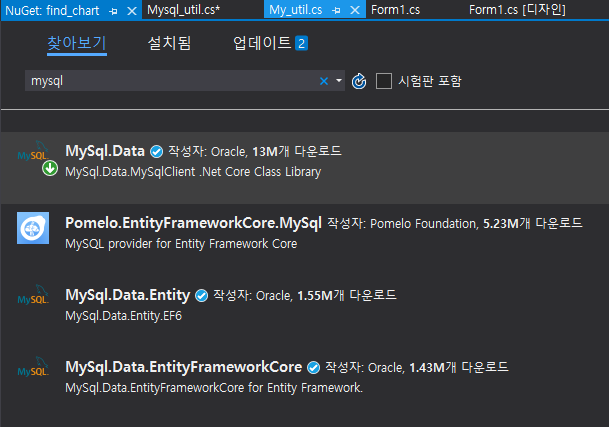Screen dimensions: 609x427
Task: Switch to the Mysql_util.cs* tab
Action: (184, 10)
